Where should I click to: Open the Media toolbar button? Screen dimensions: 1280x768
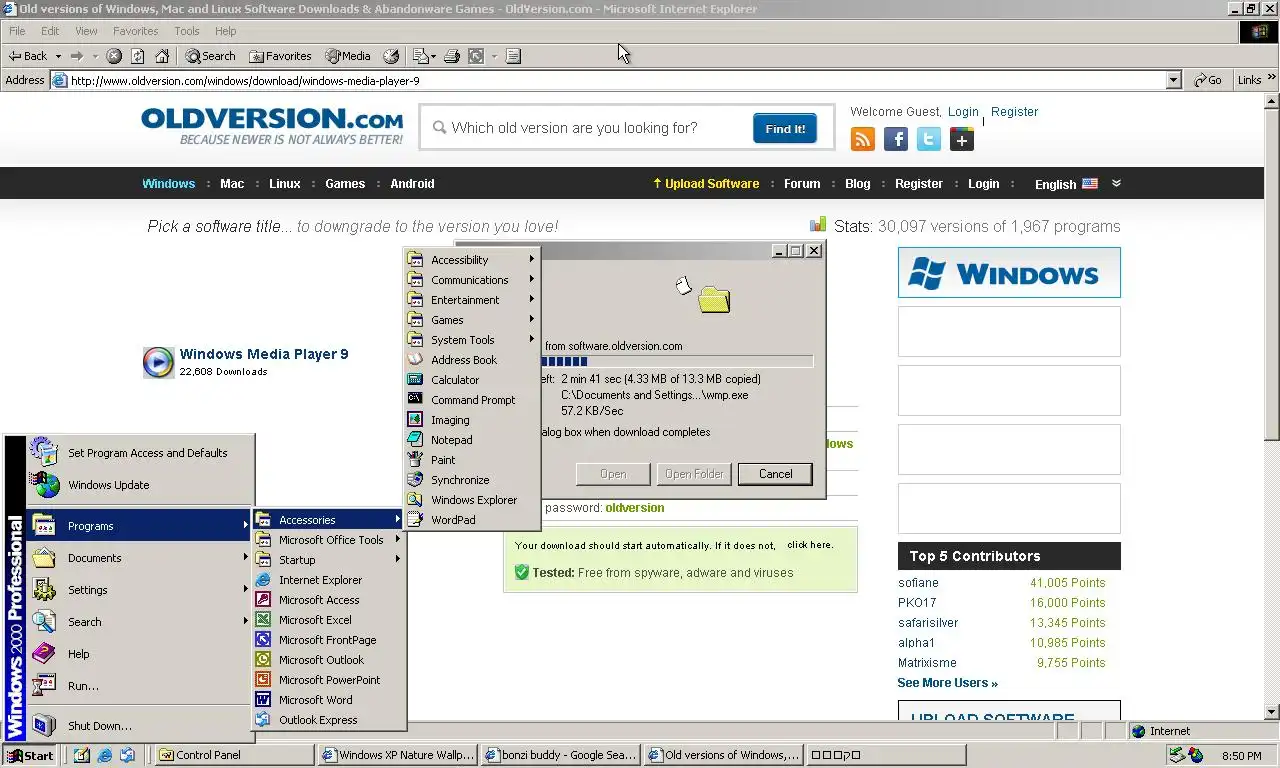click(x=347, y=56)
